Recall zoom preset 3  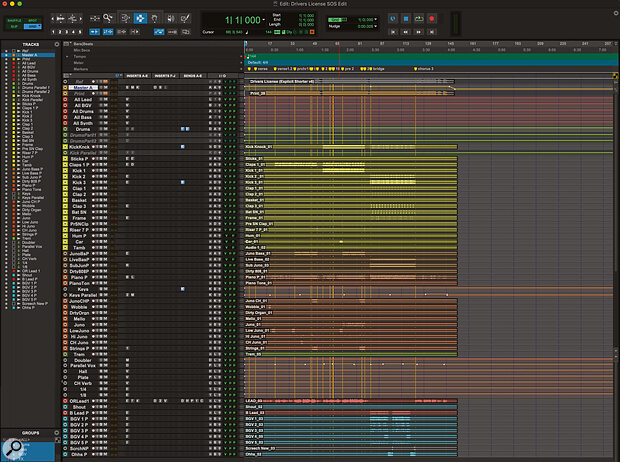(x=66, y=32)
